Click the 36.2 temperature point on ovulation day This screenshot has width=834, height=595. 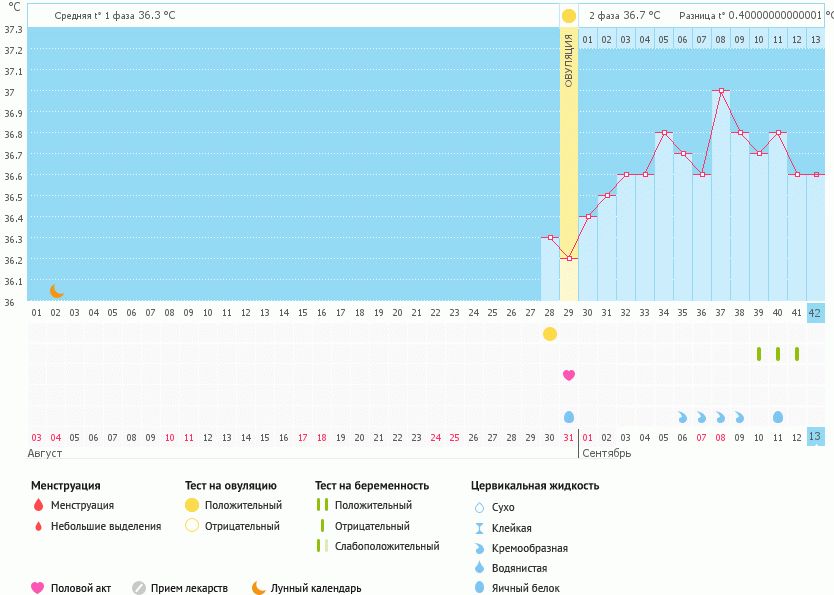pyautogui.click(x=569, y=259)
